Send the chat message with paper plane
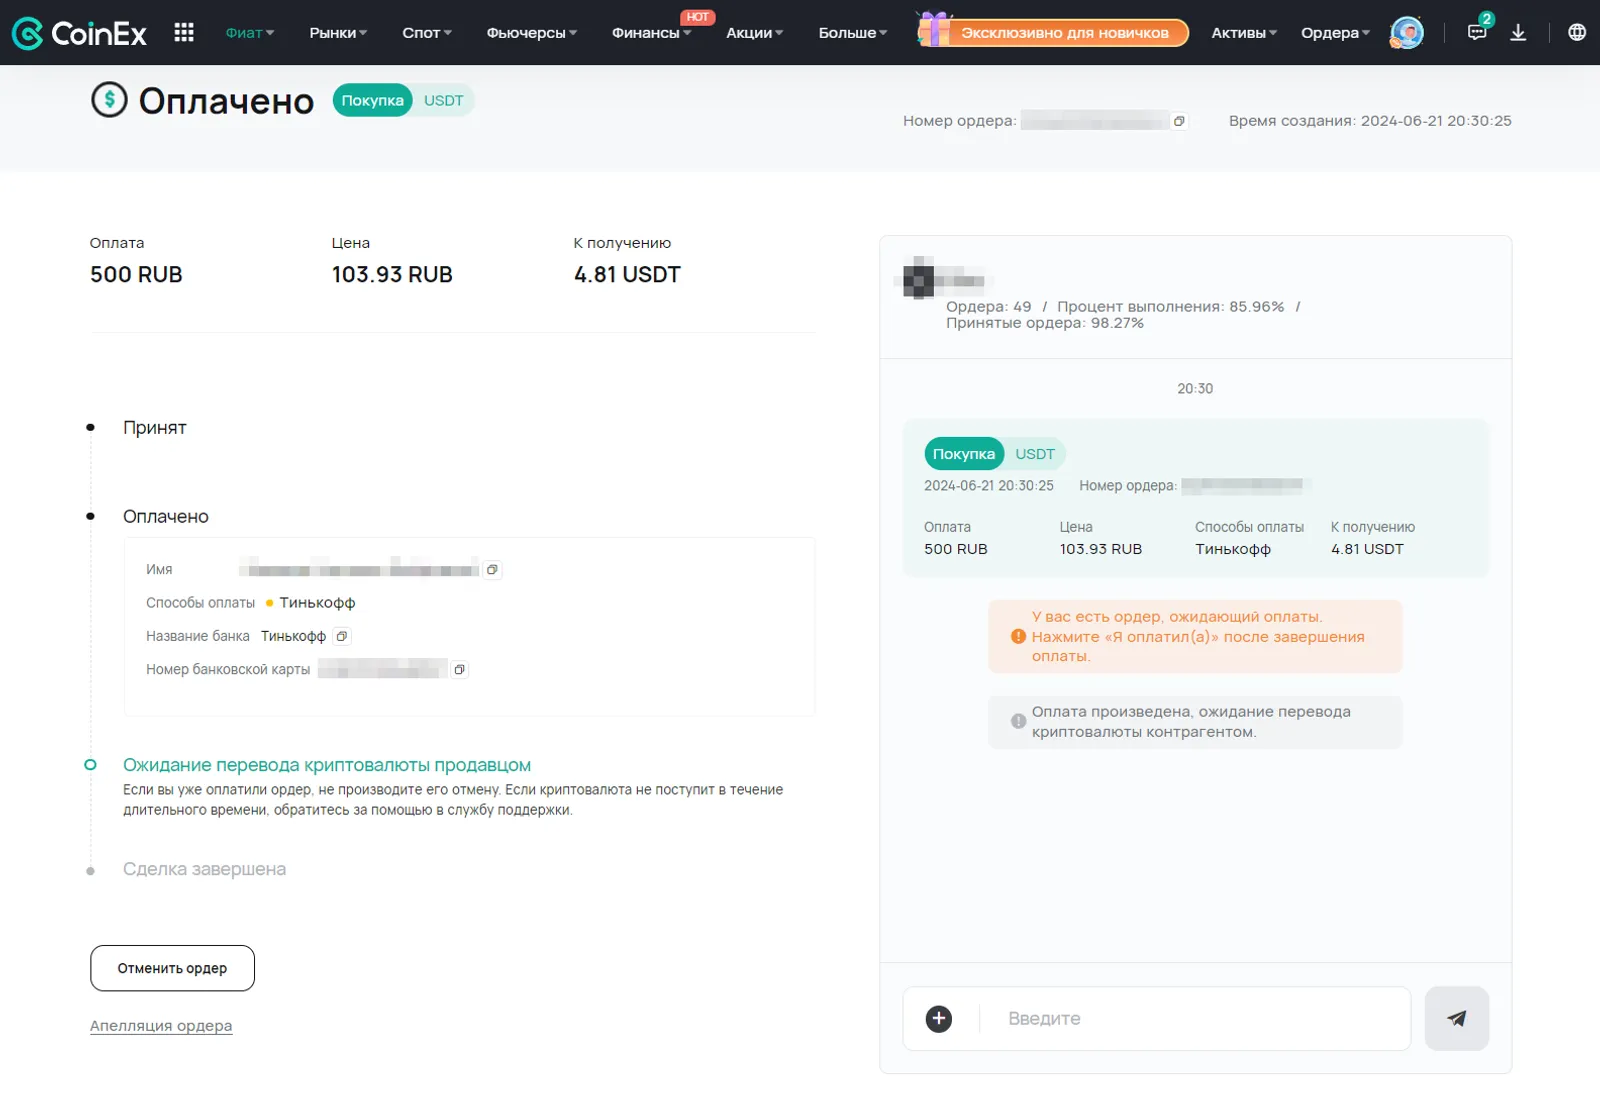This screenshot has width=1600, height=1093. click(1457, 1019)
